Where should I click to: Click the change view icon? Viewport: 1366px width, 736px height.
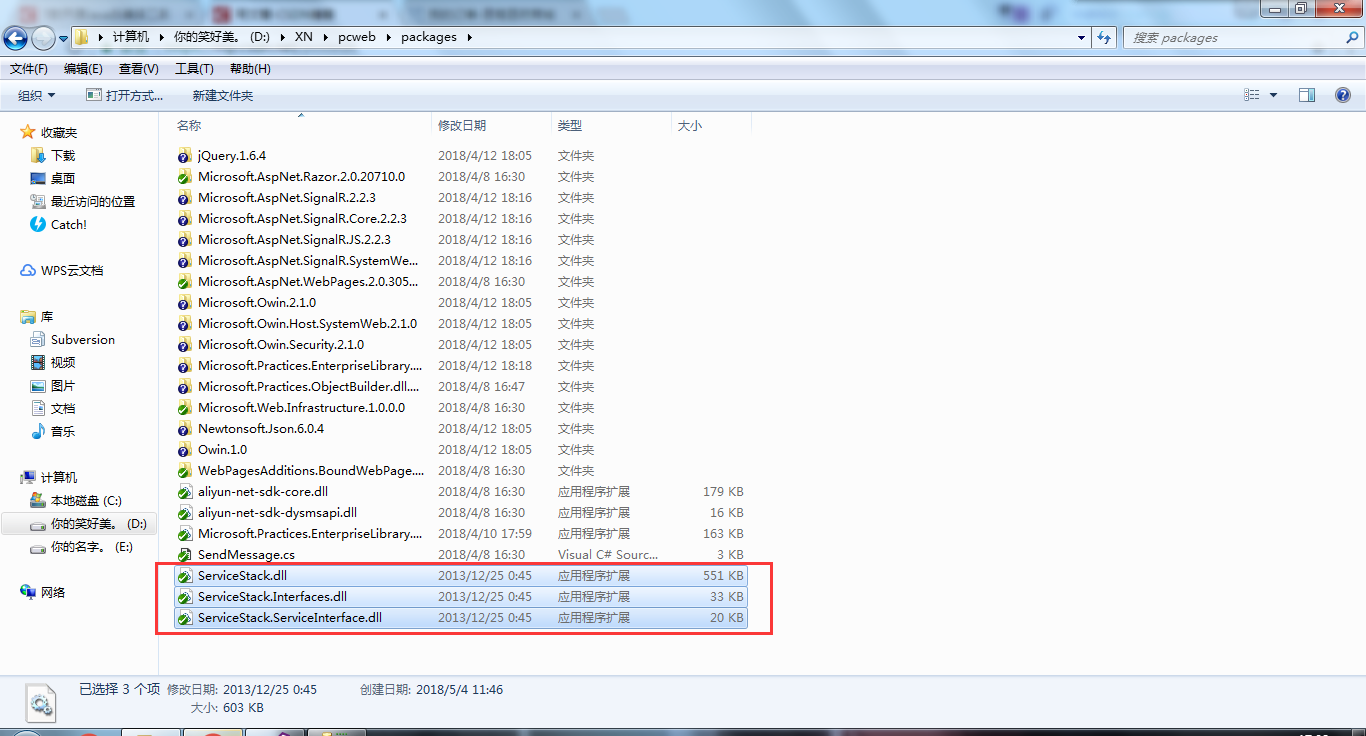click(x=1252, y=95)
